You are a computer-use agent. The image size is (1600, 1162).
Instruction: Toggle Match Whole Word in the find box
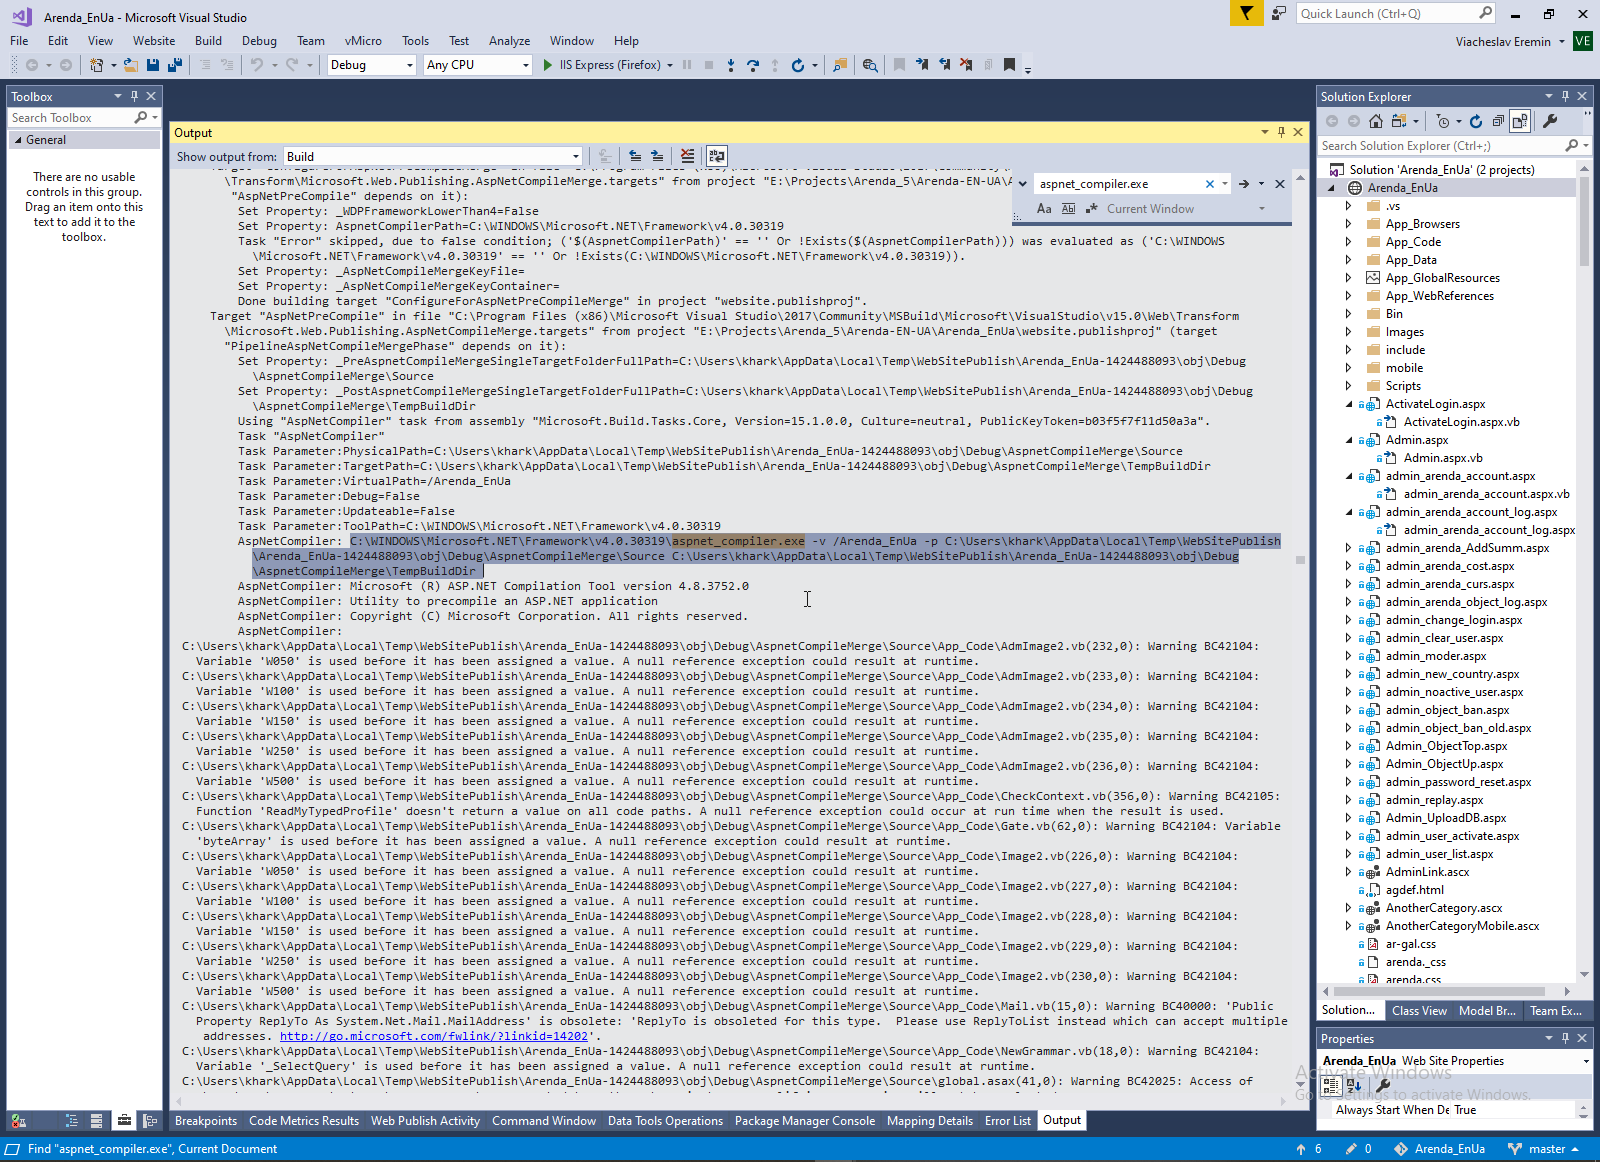point(1068,209)
